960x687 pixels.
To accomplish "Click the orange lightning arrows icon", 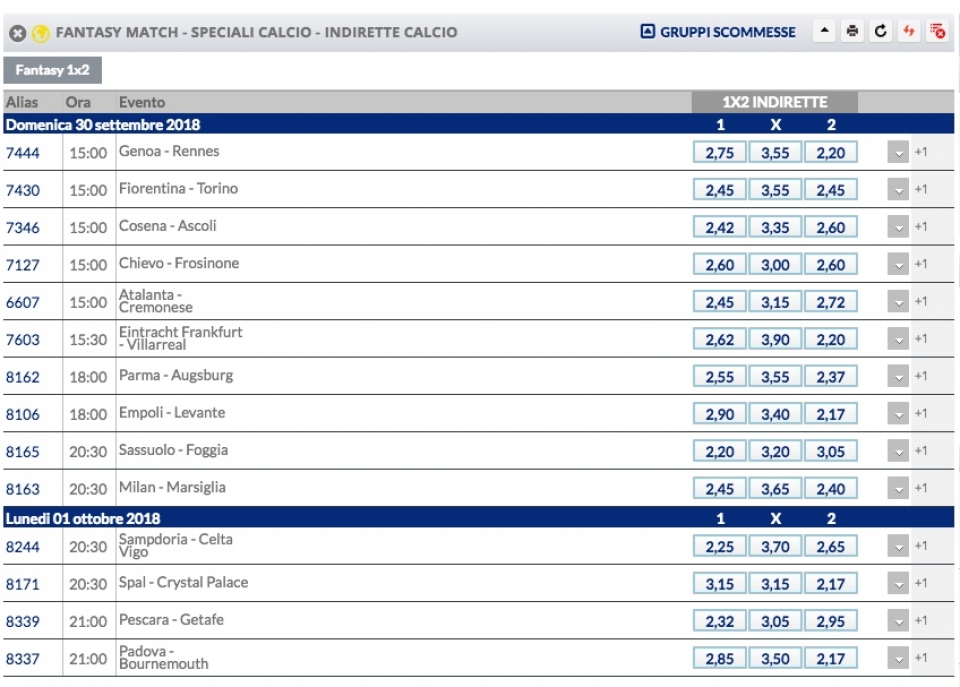I will 909,31.
